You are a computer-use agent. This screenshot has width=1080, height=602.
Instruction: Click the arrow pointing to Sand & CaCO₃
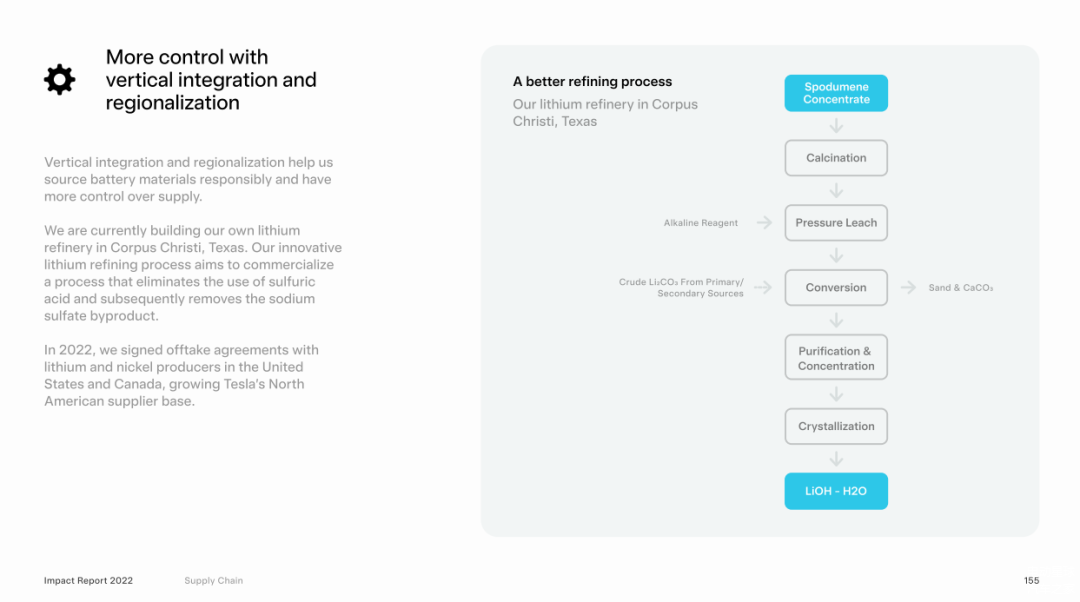(x=908, y=288)
